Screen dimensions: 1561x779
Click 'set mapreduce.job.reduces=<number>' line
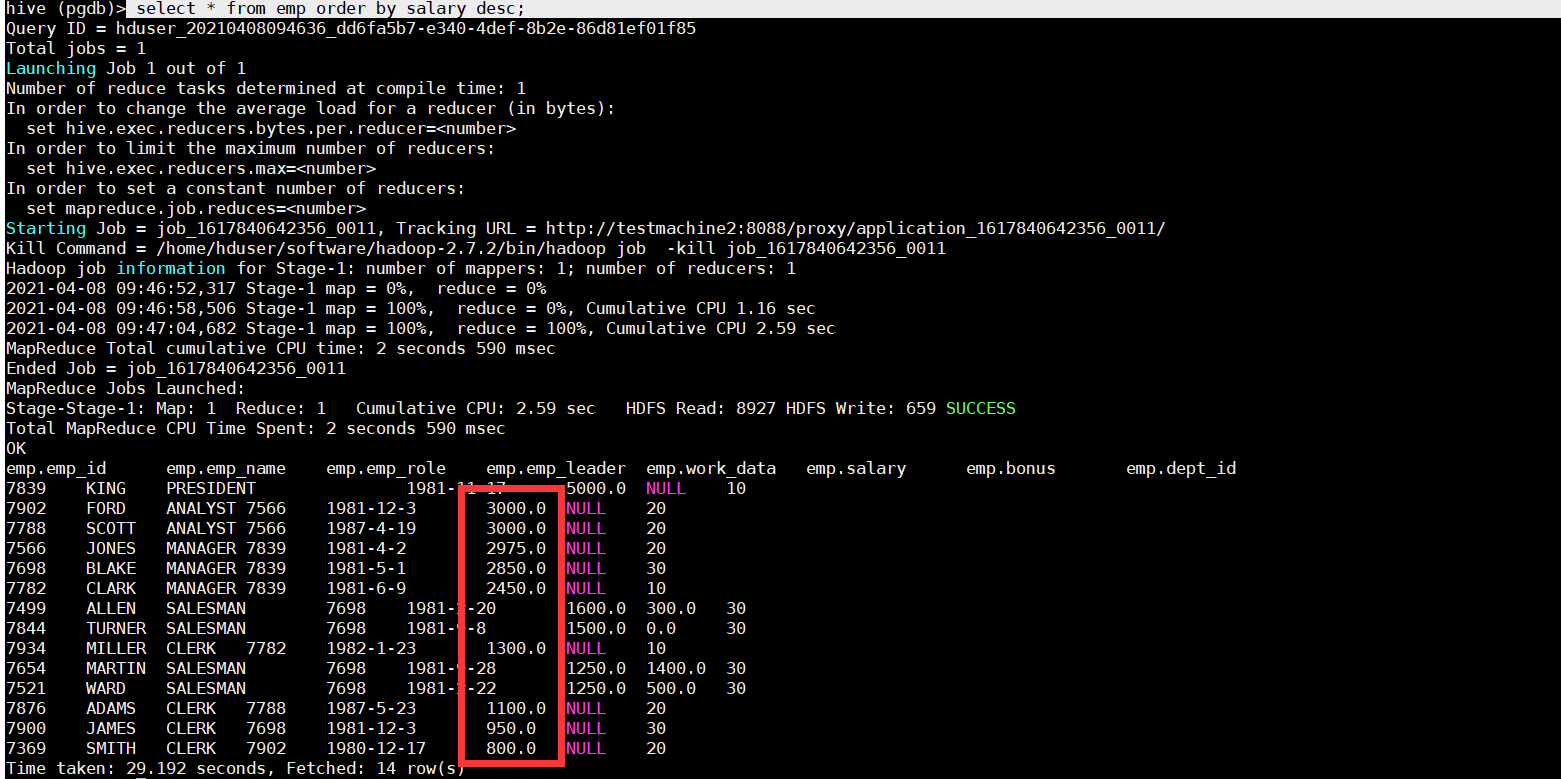point(196,208)
